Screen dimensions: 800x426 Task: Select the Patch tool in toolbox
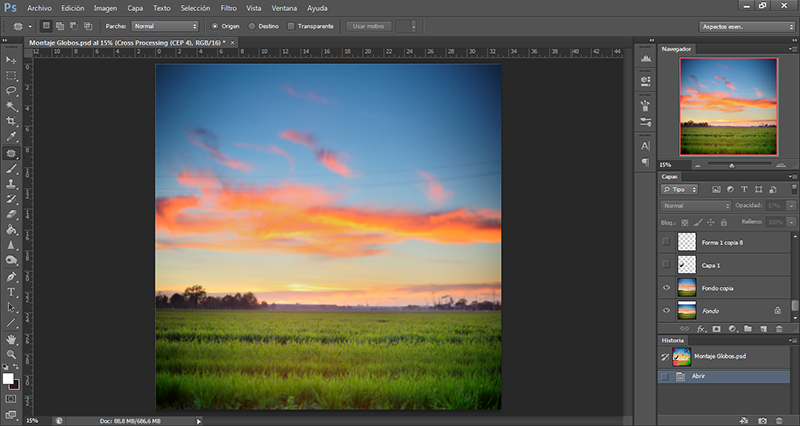[x=11, y=153]
